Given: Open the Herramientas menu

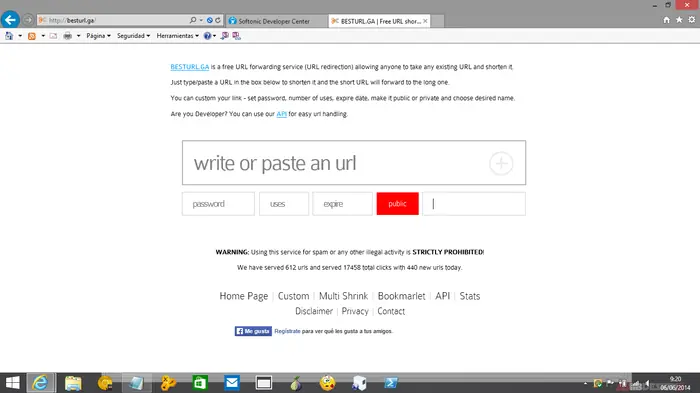Looking at the screenshot, I should pos(177,36).
